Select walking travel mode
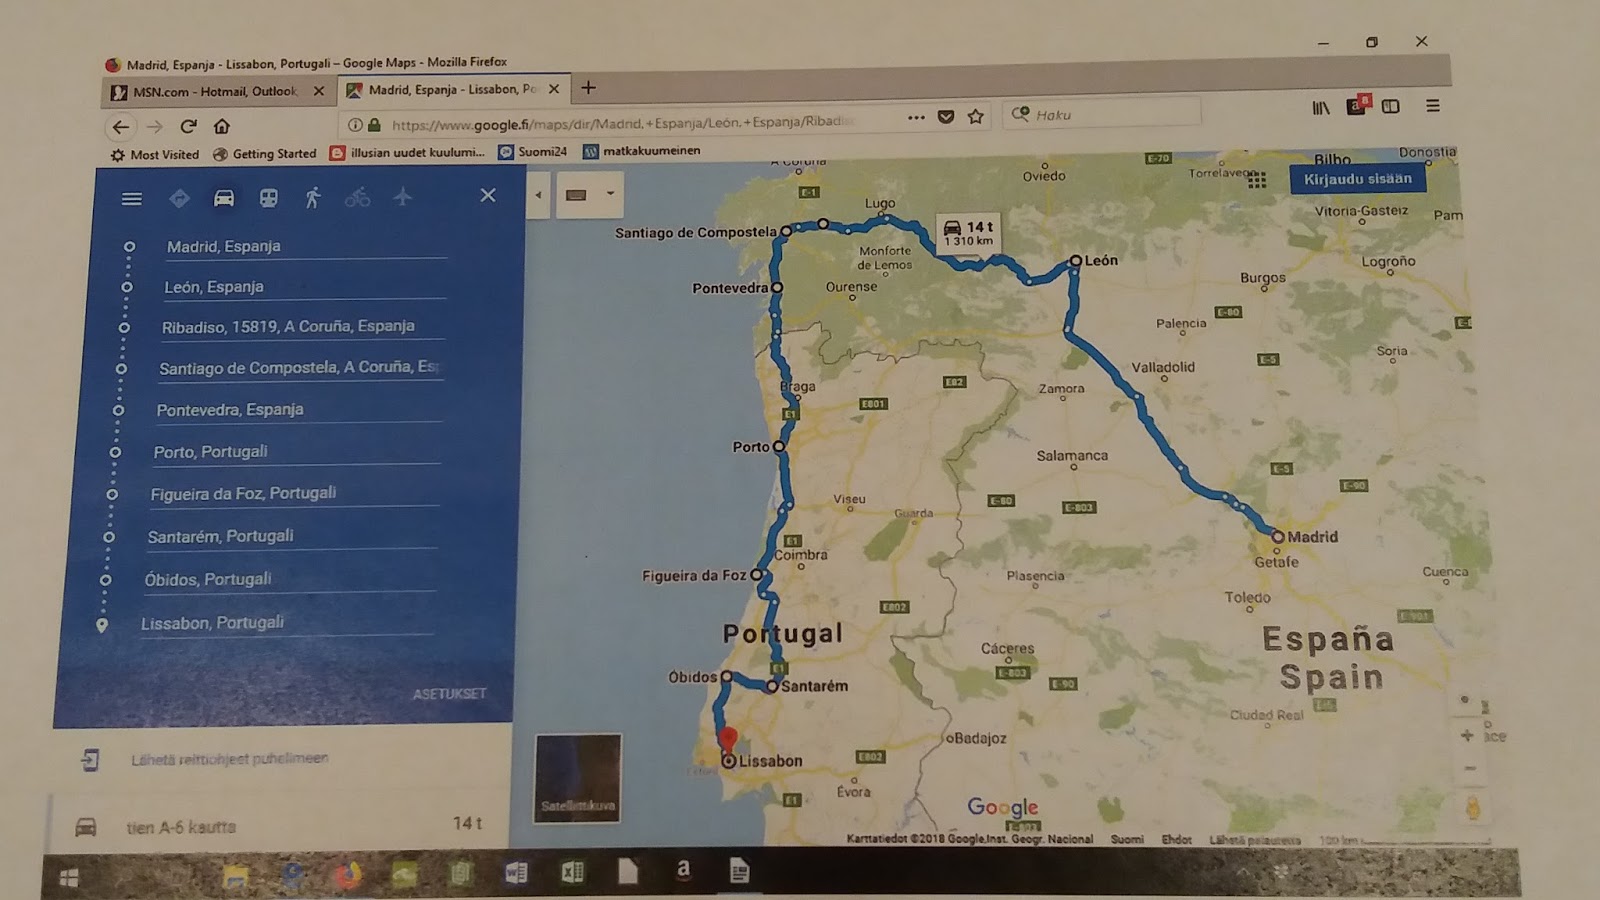The image size is (1600, 900). (x=313, y=197)
